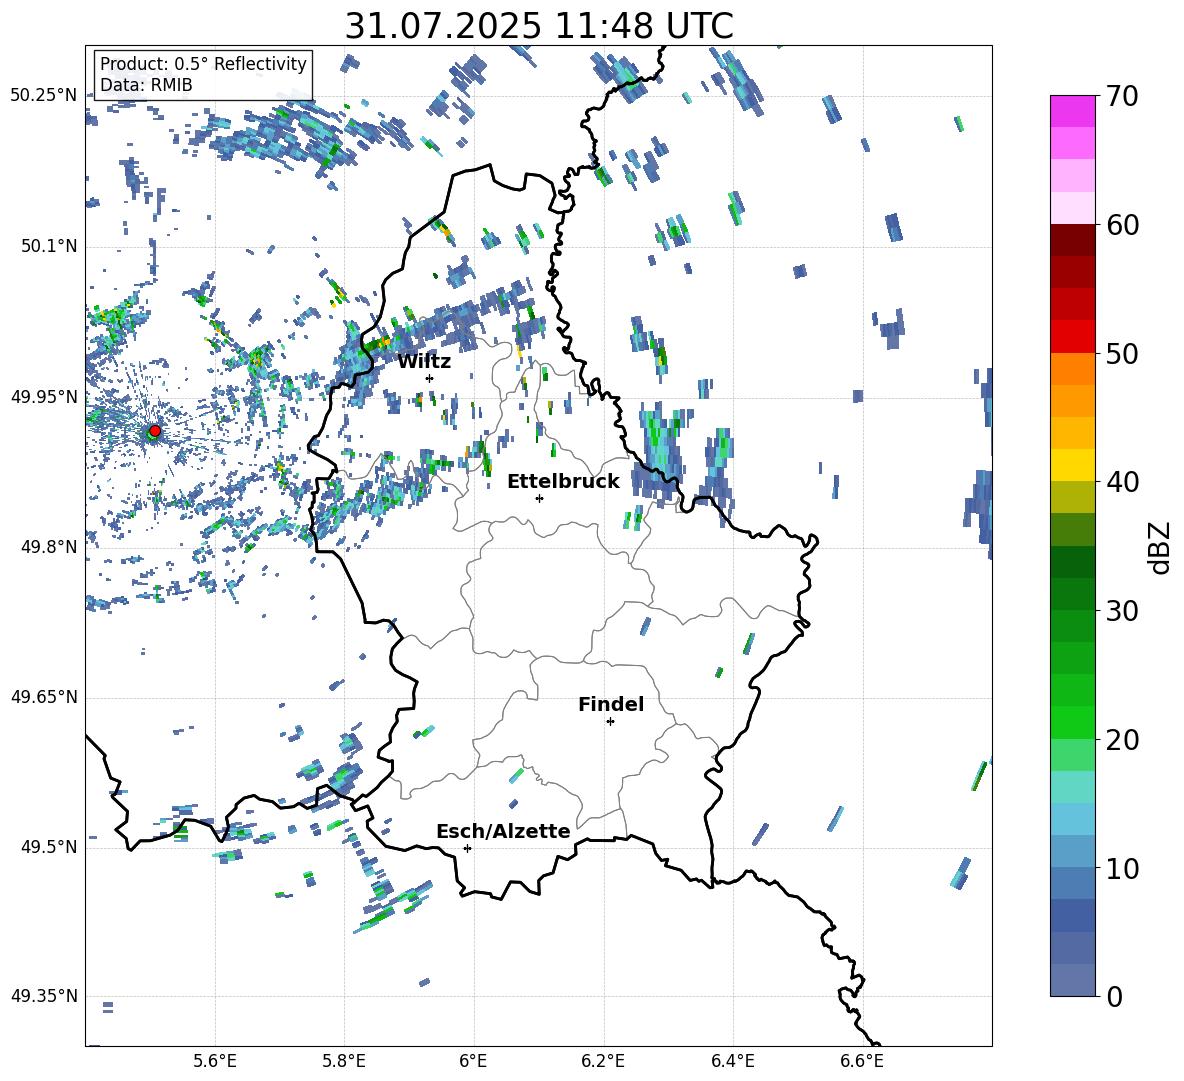Click the 49.8°N latitude label
The width and height of the screenshot is (1184, 1081).
point(48,547)
